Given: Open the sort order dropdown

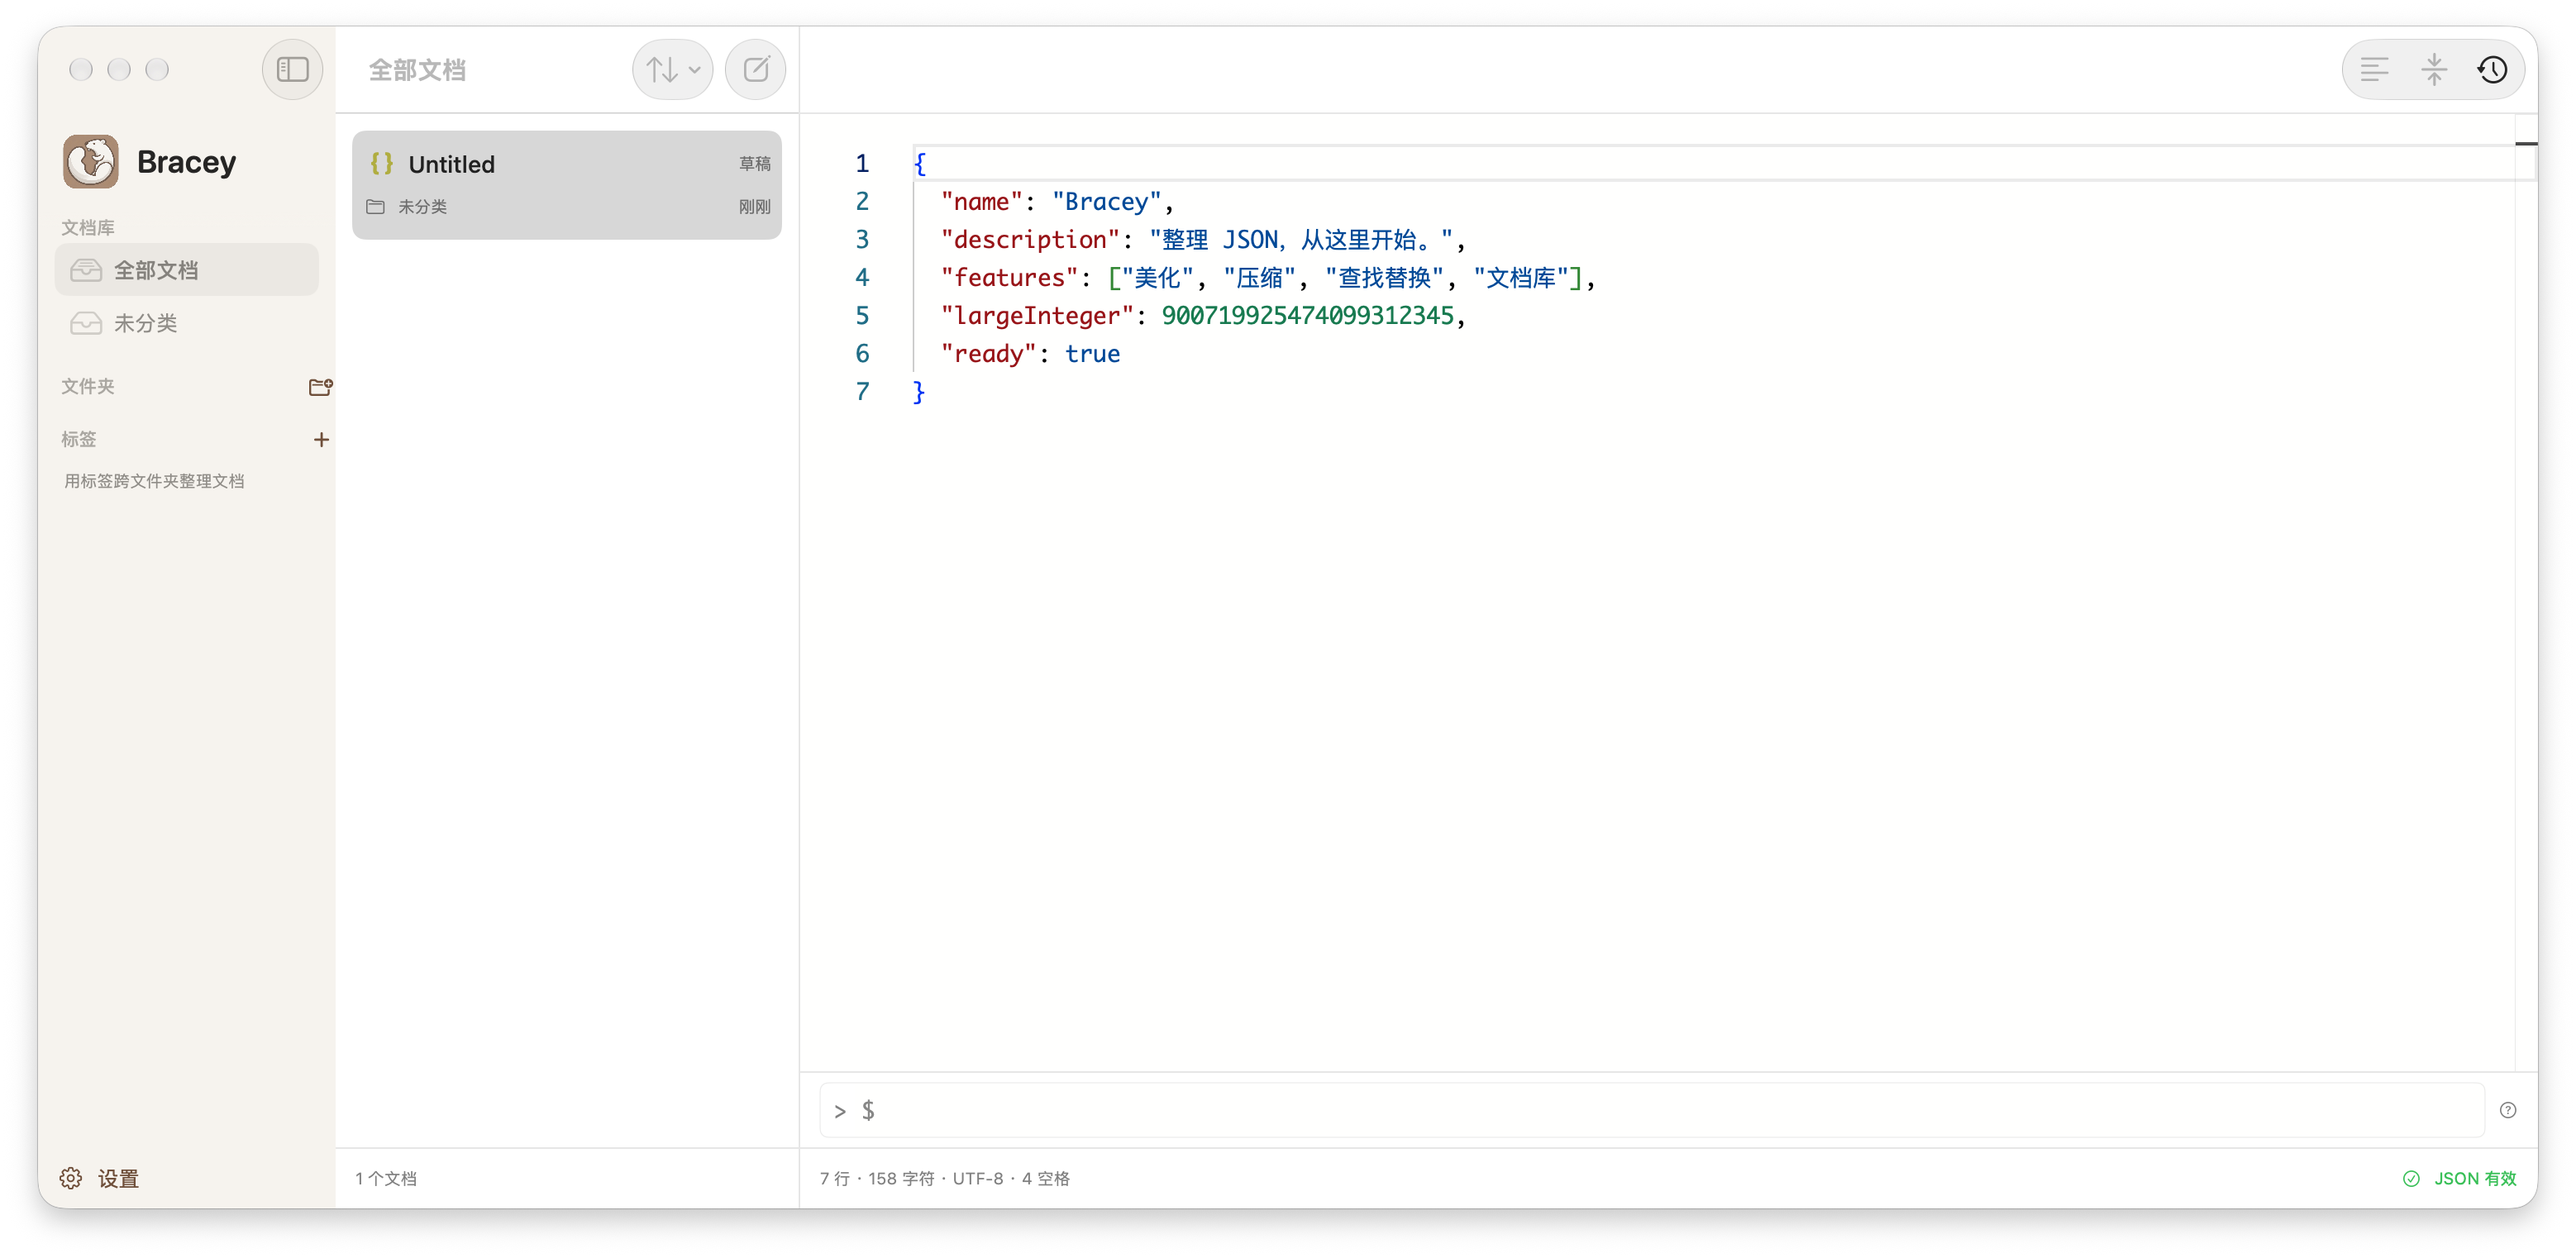Looking at the screenshot, I should tap(672, 70).
